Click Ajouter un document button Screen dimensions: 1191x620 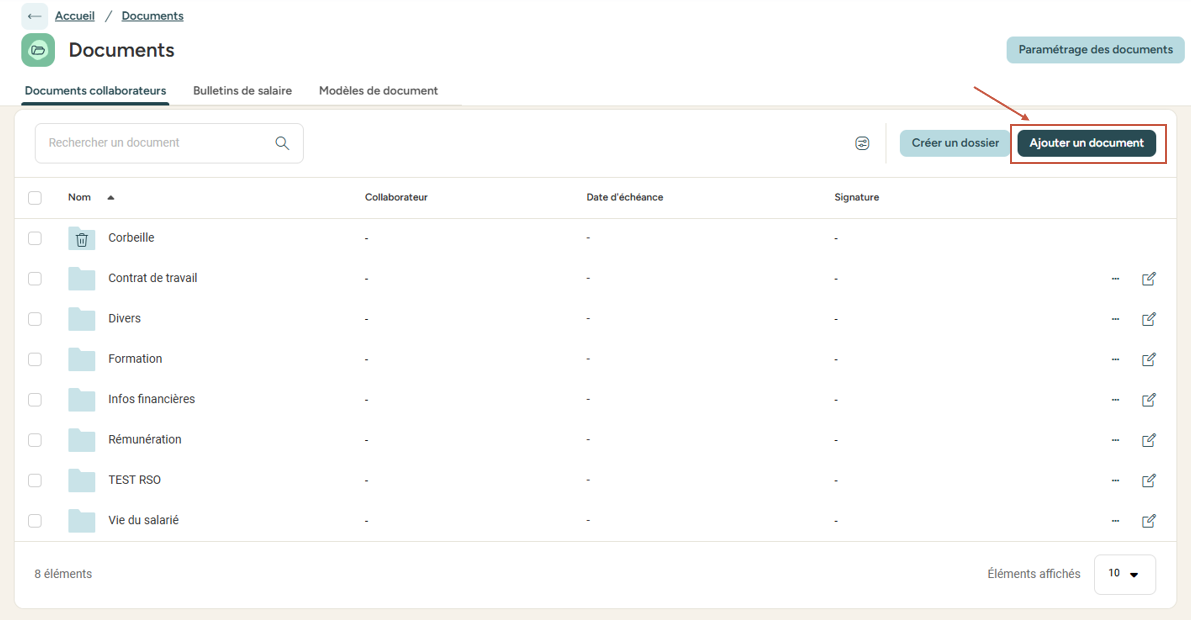pos(1086,143)
